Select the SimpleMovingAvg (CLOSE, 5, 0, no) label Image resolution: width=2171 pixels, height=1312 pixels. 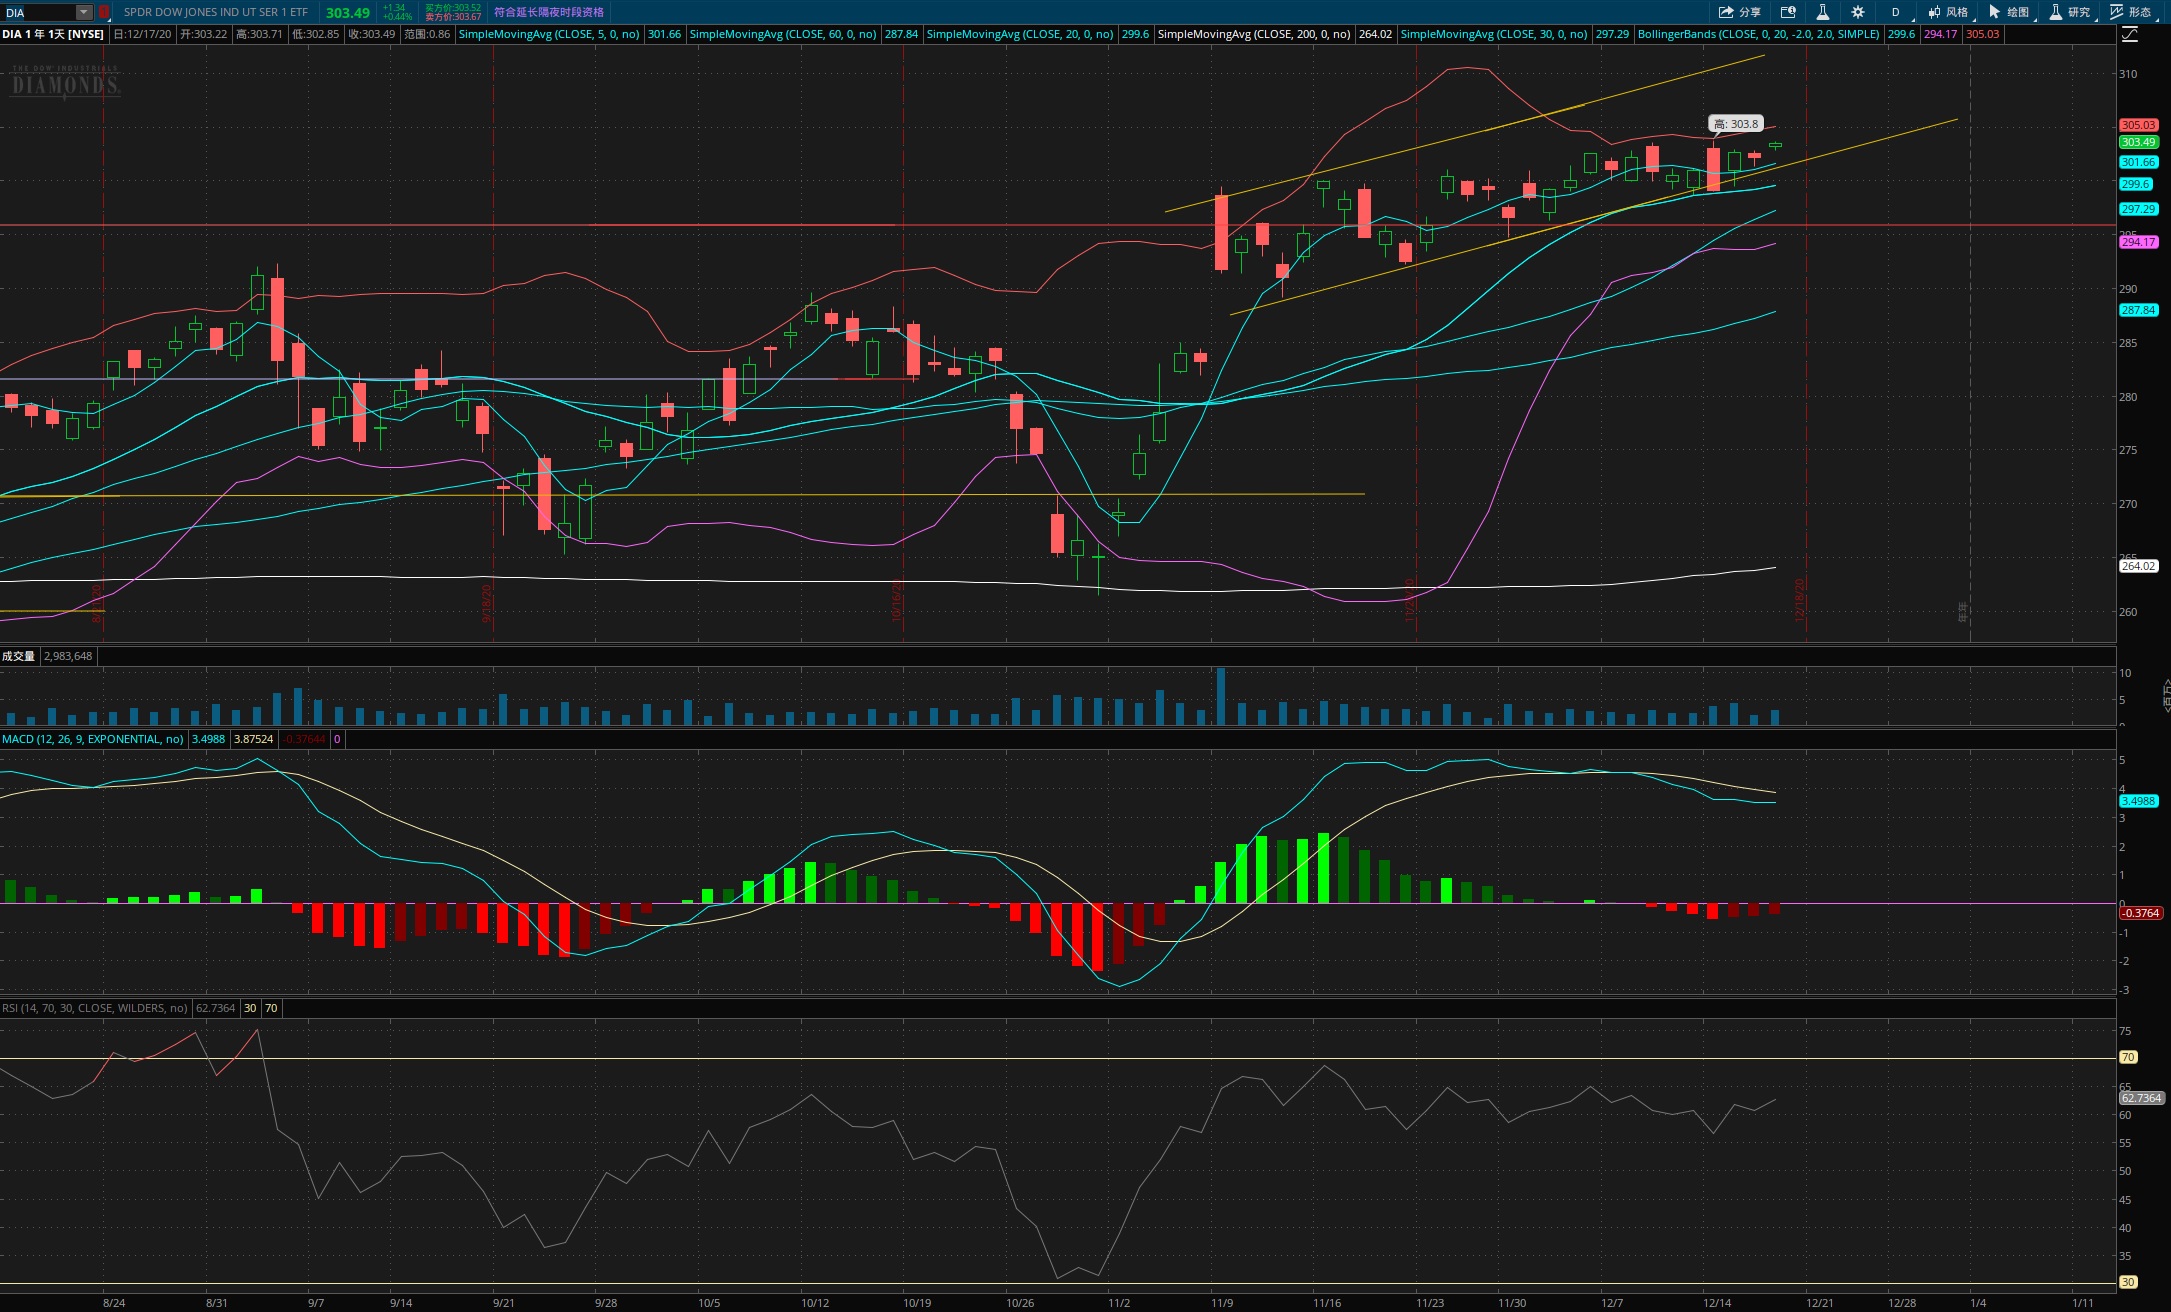(x=549, y=34)
